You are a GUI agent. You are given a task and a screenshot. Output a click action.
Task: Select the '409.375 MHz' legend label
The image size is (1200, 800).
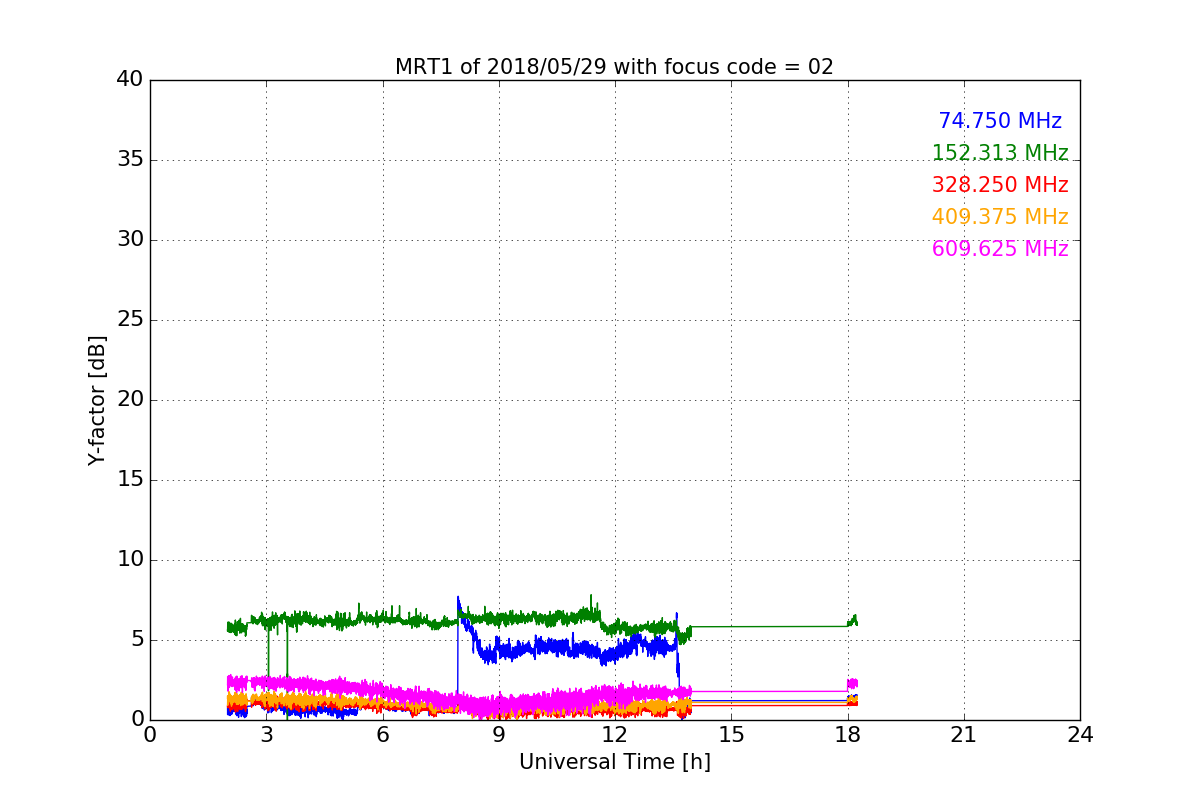(1000, 217)
